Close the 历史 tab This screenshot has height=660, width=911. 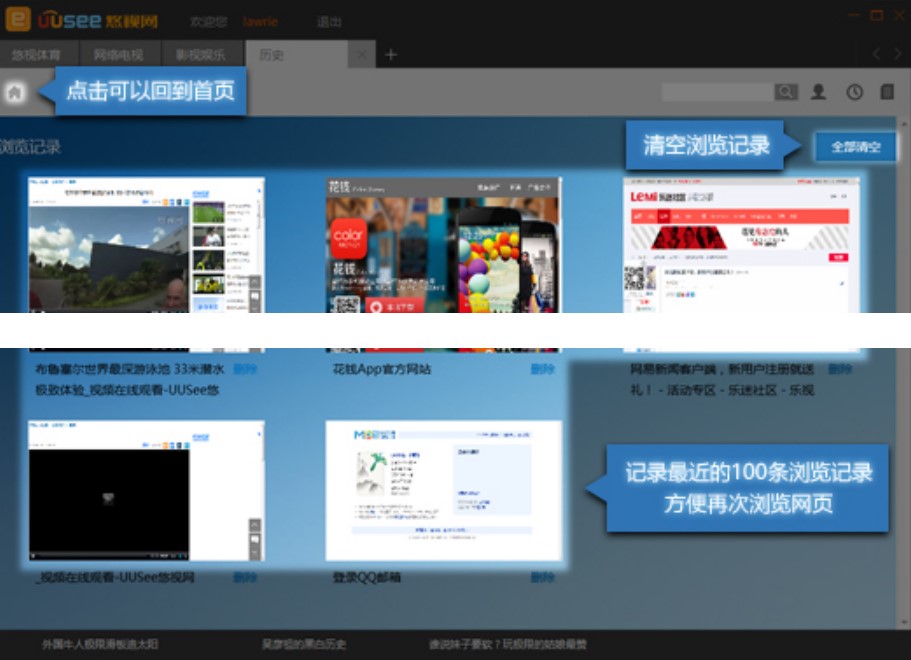coord(362,55)
